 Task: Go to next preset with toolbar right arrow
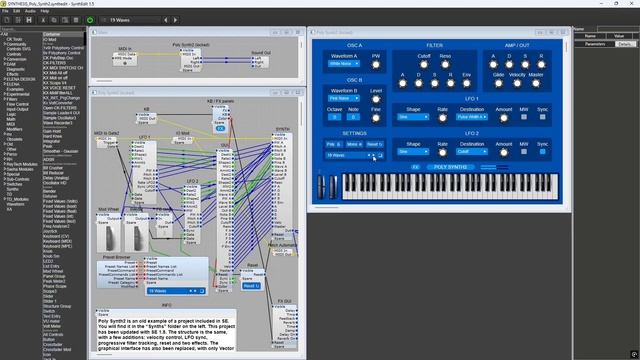tap(176, 20)
